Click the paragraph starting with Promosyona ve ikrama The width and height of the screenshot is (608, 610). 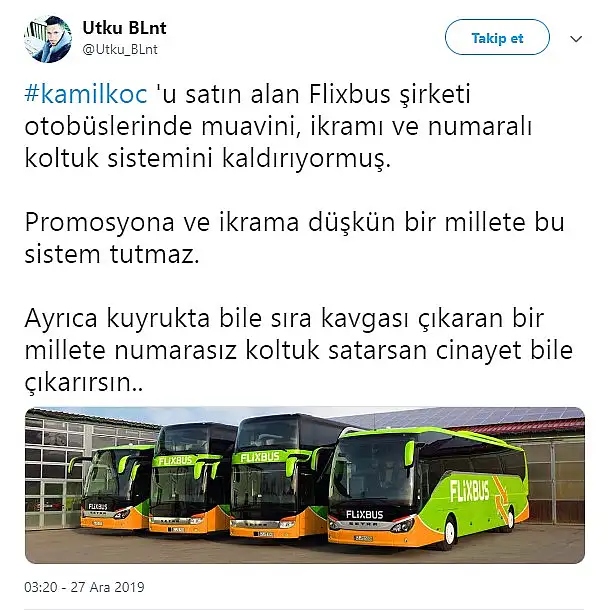click(x=294, y=238)
